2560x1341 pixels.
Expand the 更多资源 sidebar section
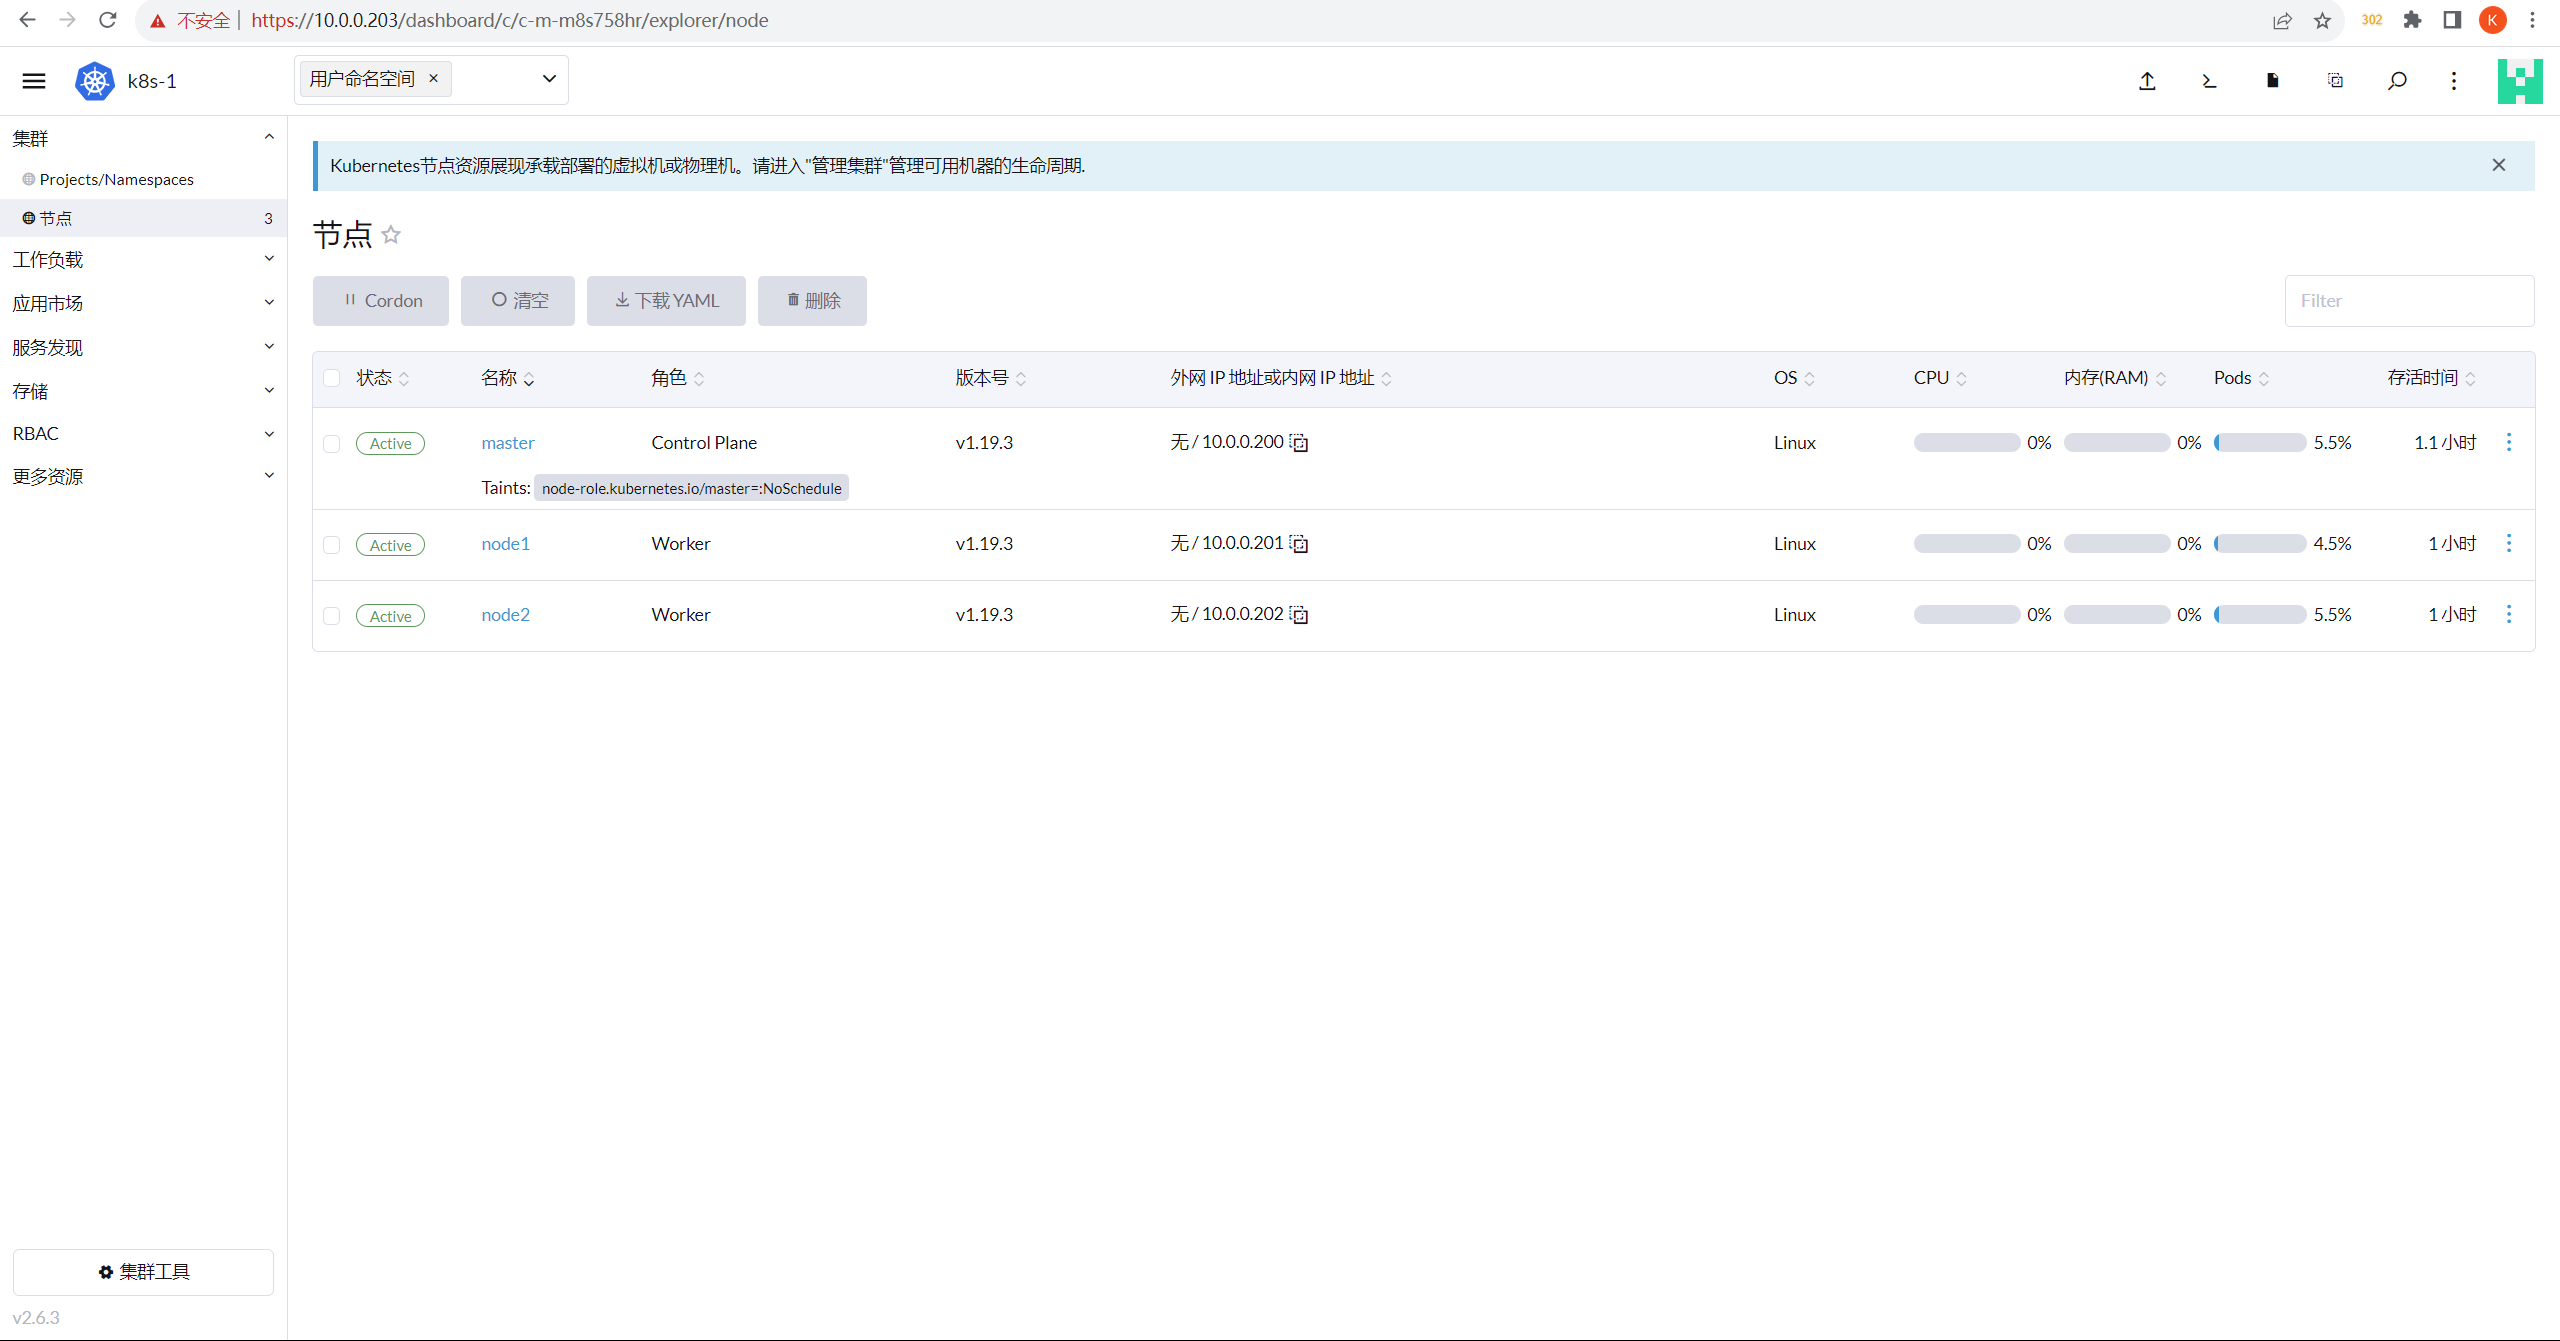tap(269, 476)
